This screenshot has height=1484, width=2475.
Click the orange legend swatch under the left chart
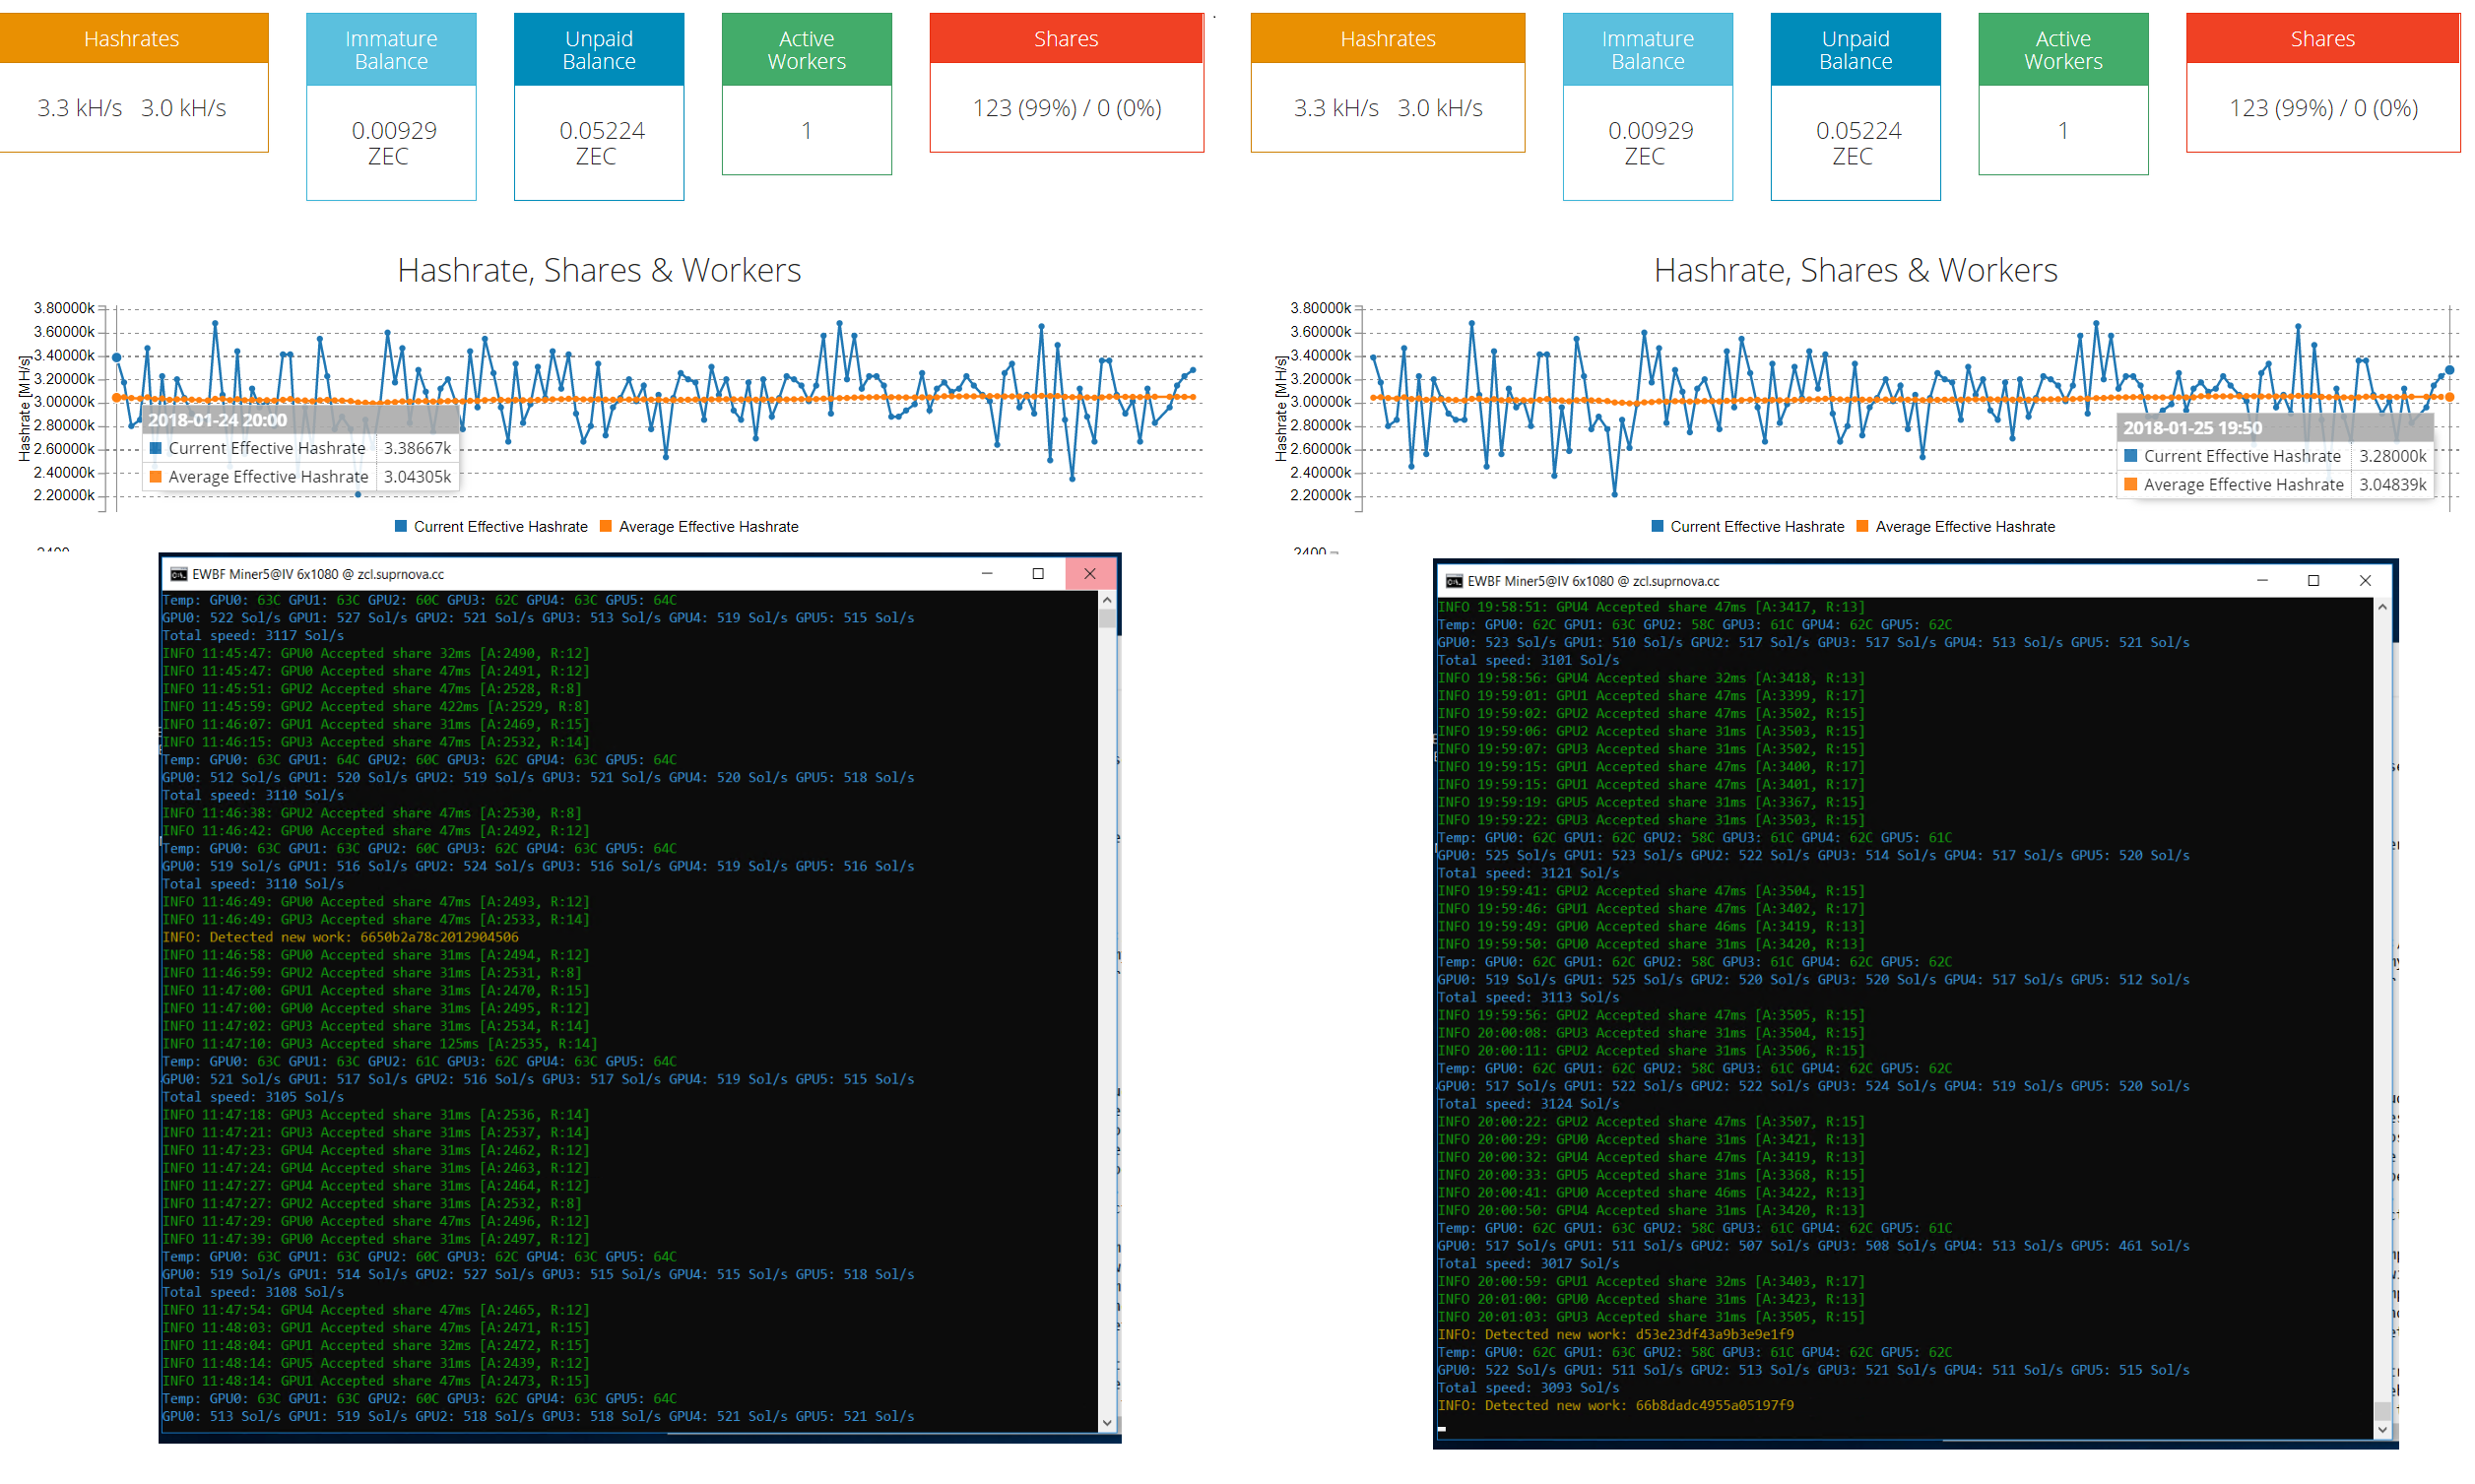tap(605, 526)
